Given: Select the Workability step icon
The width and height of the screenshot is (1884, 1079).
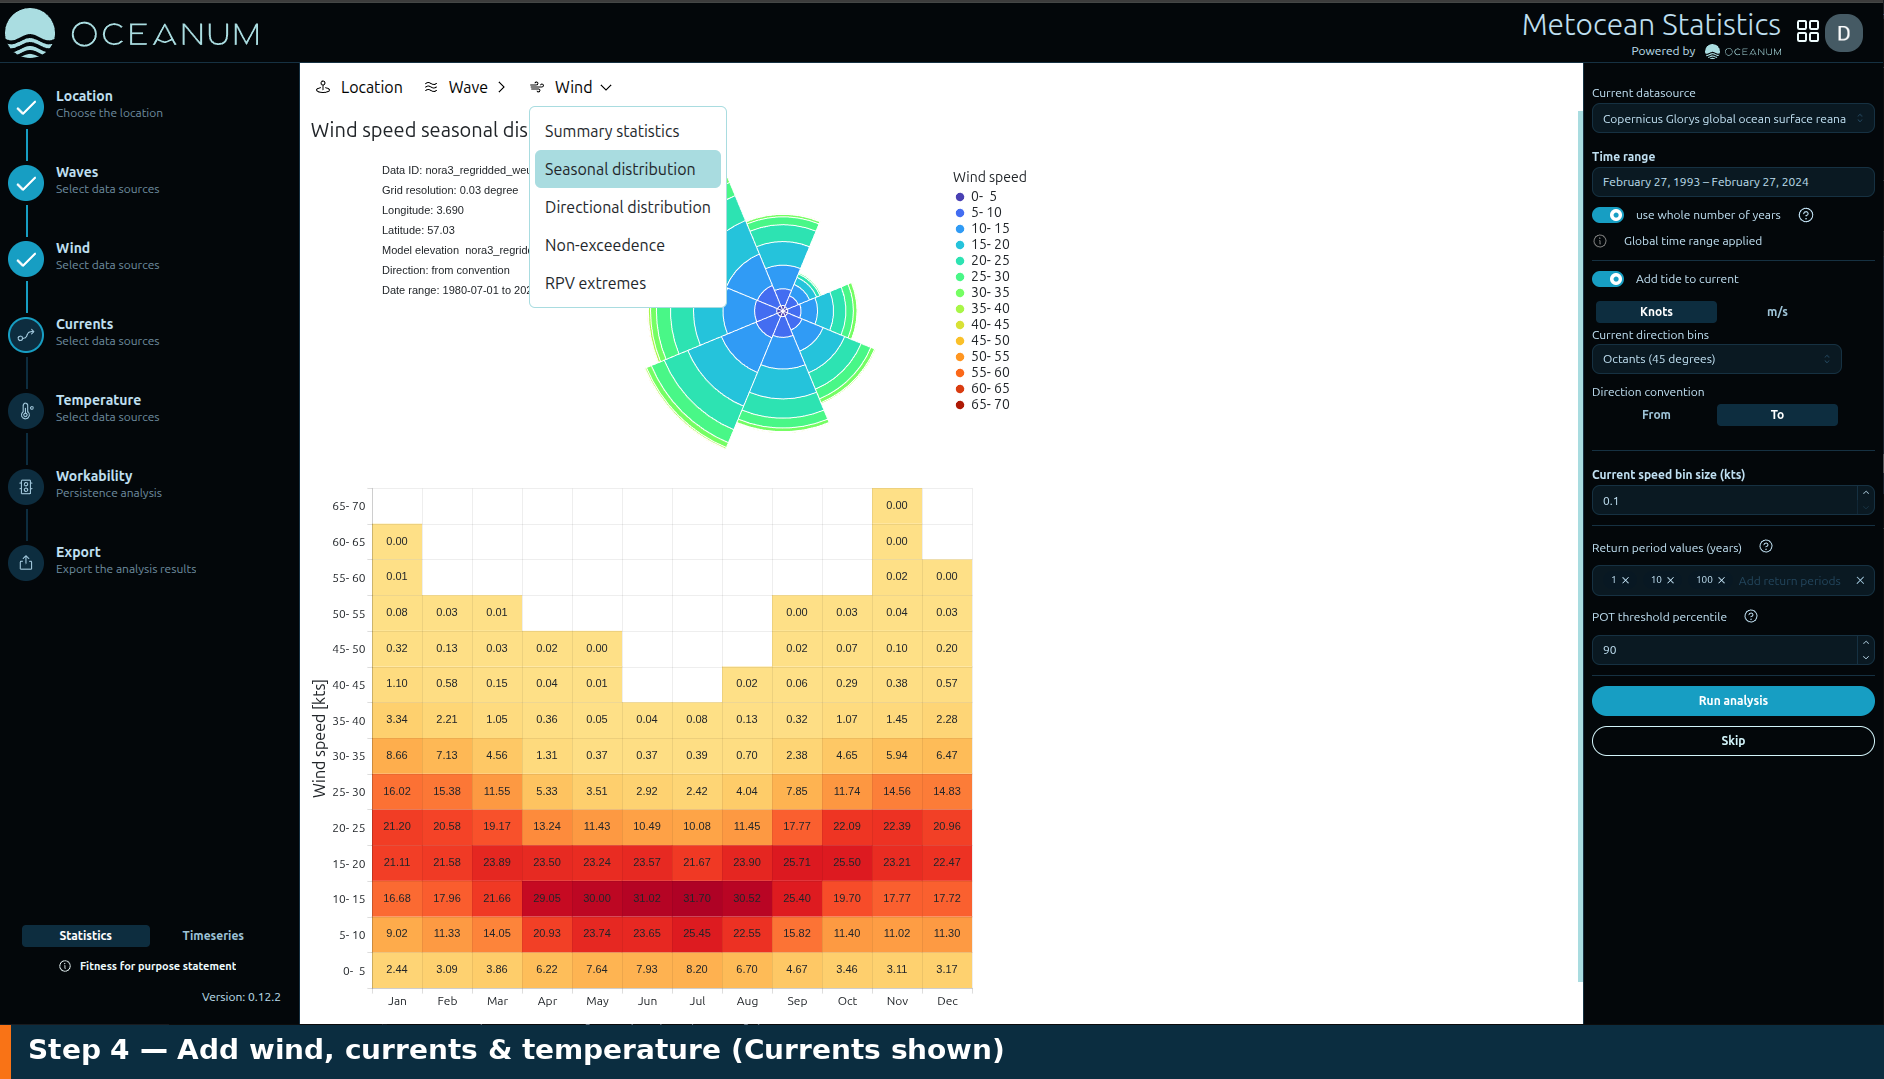Looking at the screenshot, I should pyautogui.click(x=26, y=486).
